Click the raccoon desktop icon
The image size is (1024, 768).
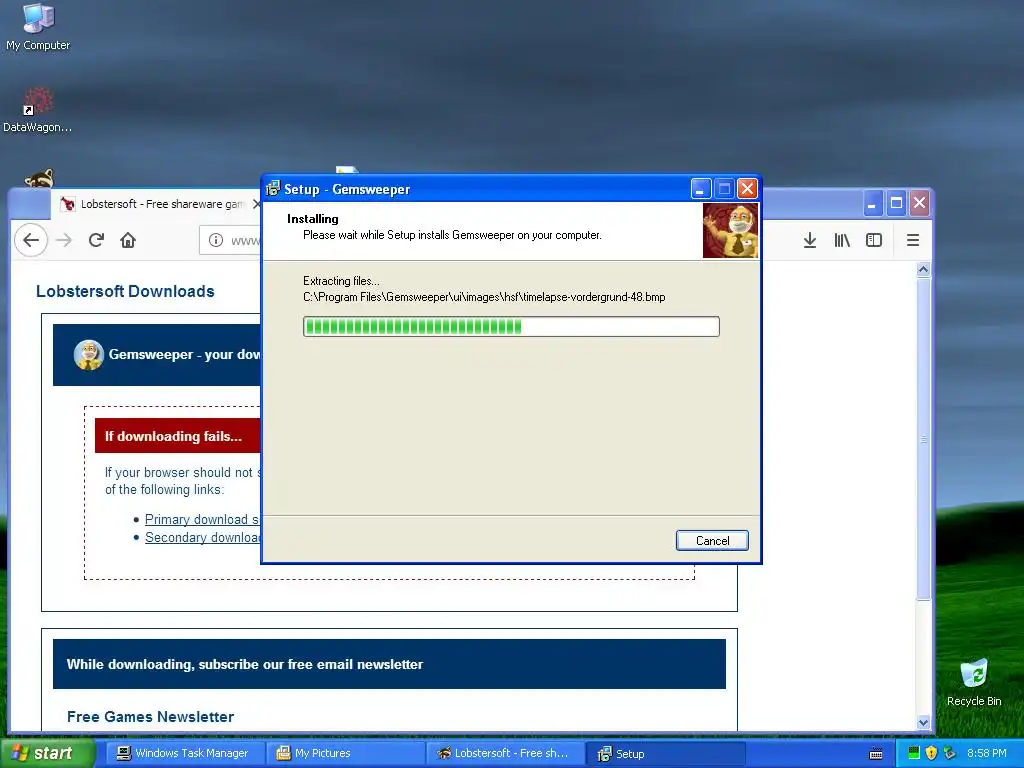(39, 179)
